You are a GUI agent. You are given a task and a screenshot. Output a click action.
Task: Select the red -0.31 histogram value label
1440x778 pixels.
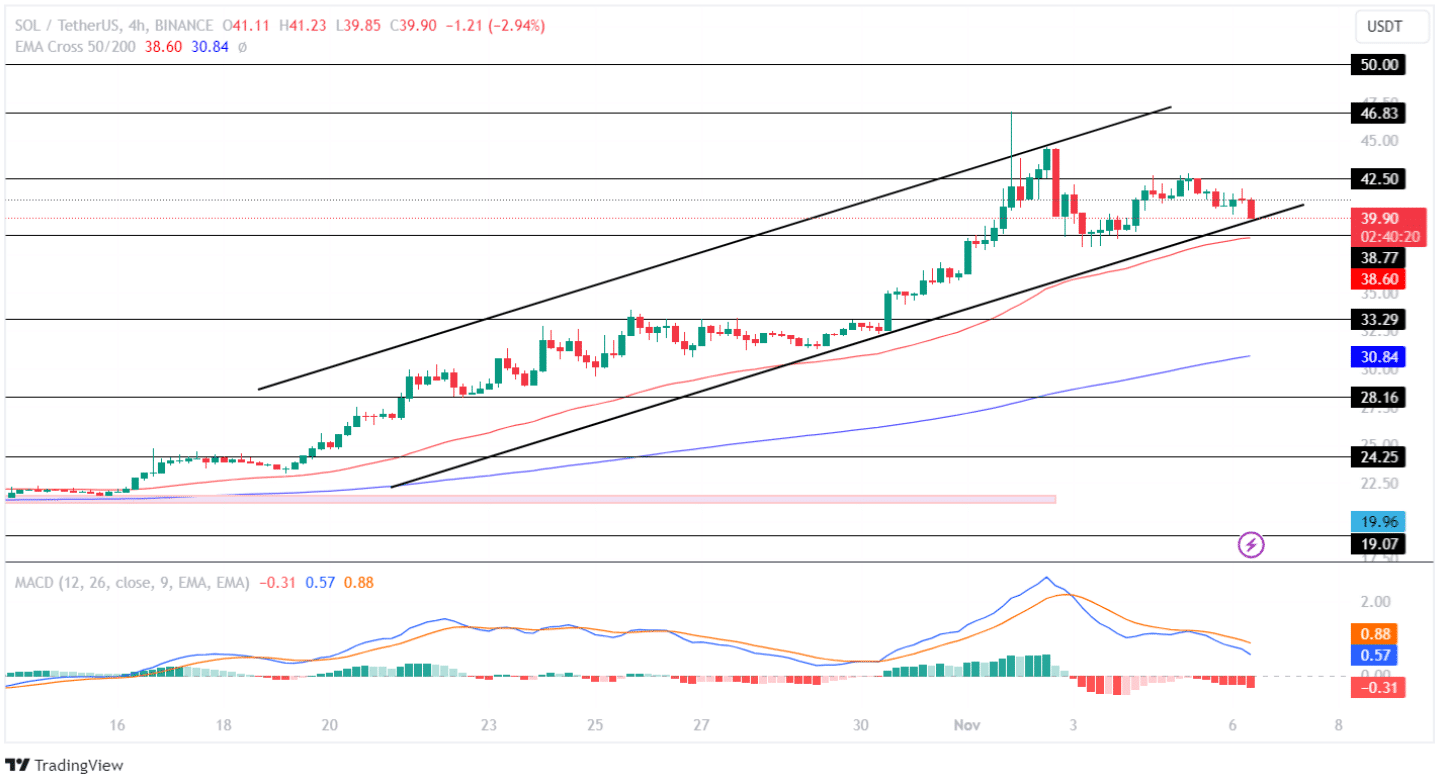1377,687
